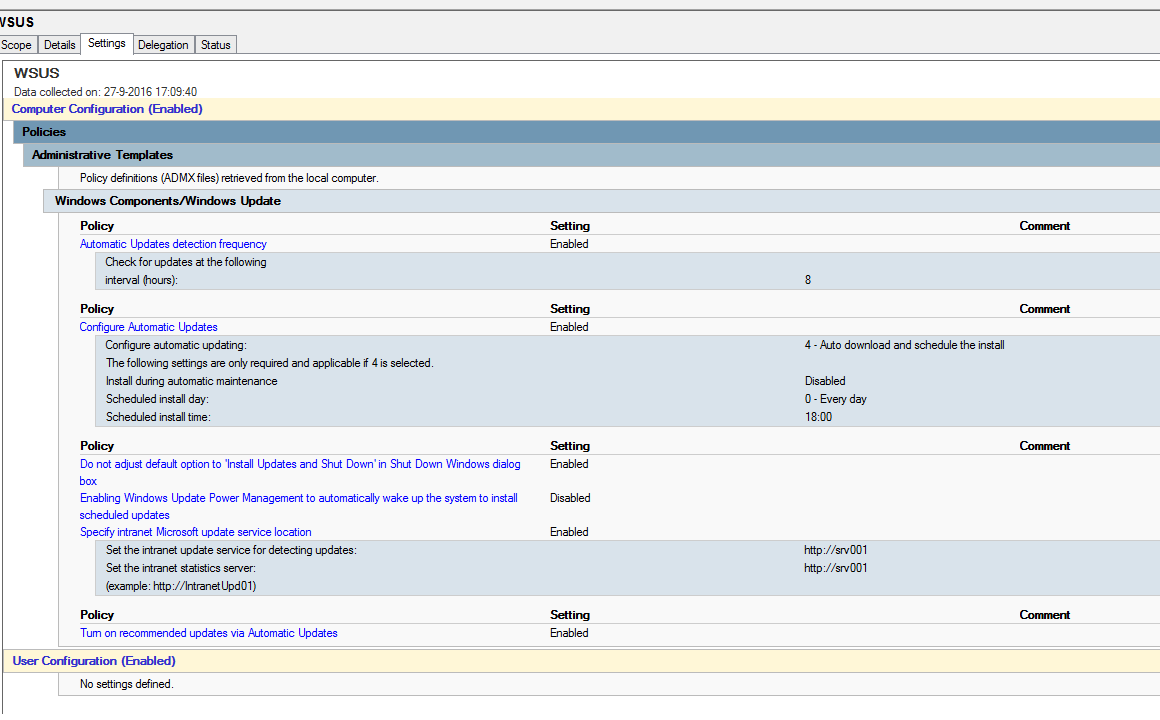Switch to the Scope tab

(16, 45)
